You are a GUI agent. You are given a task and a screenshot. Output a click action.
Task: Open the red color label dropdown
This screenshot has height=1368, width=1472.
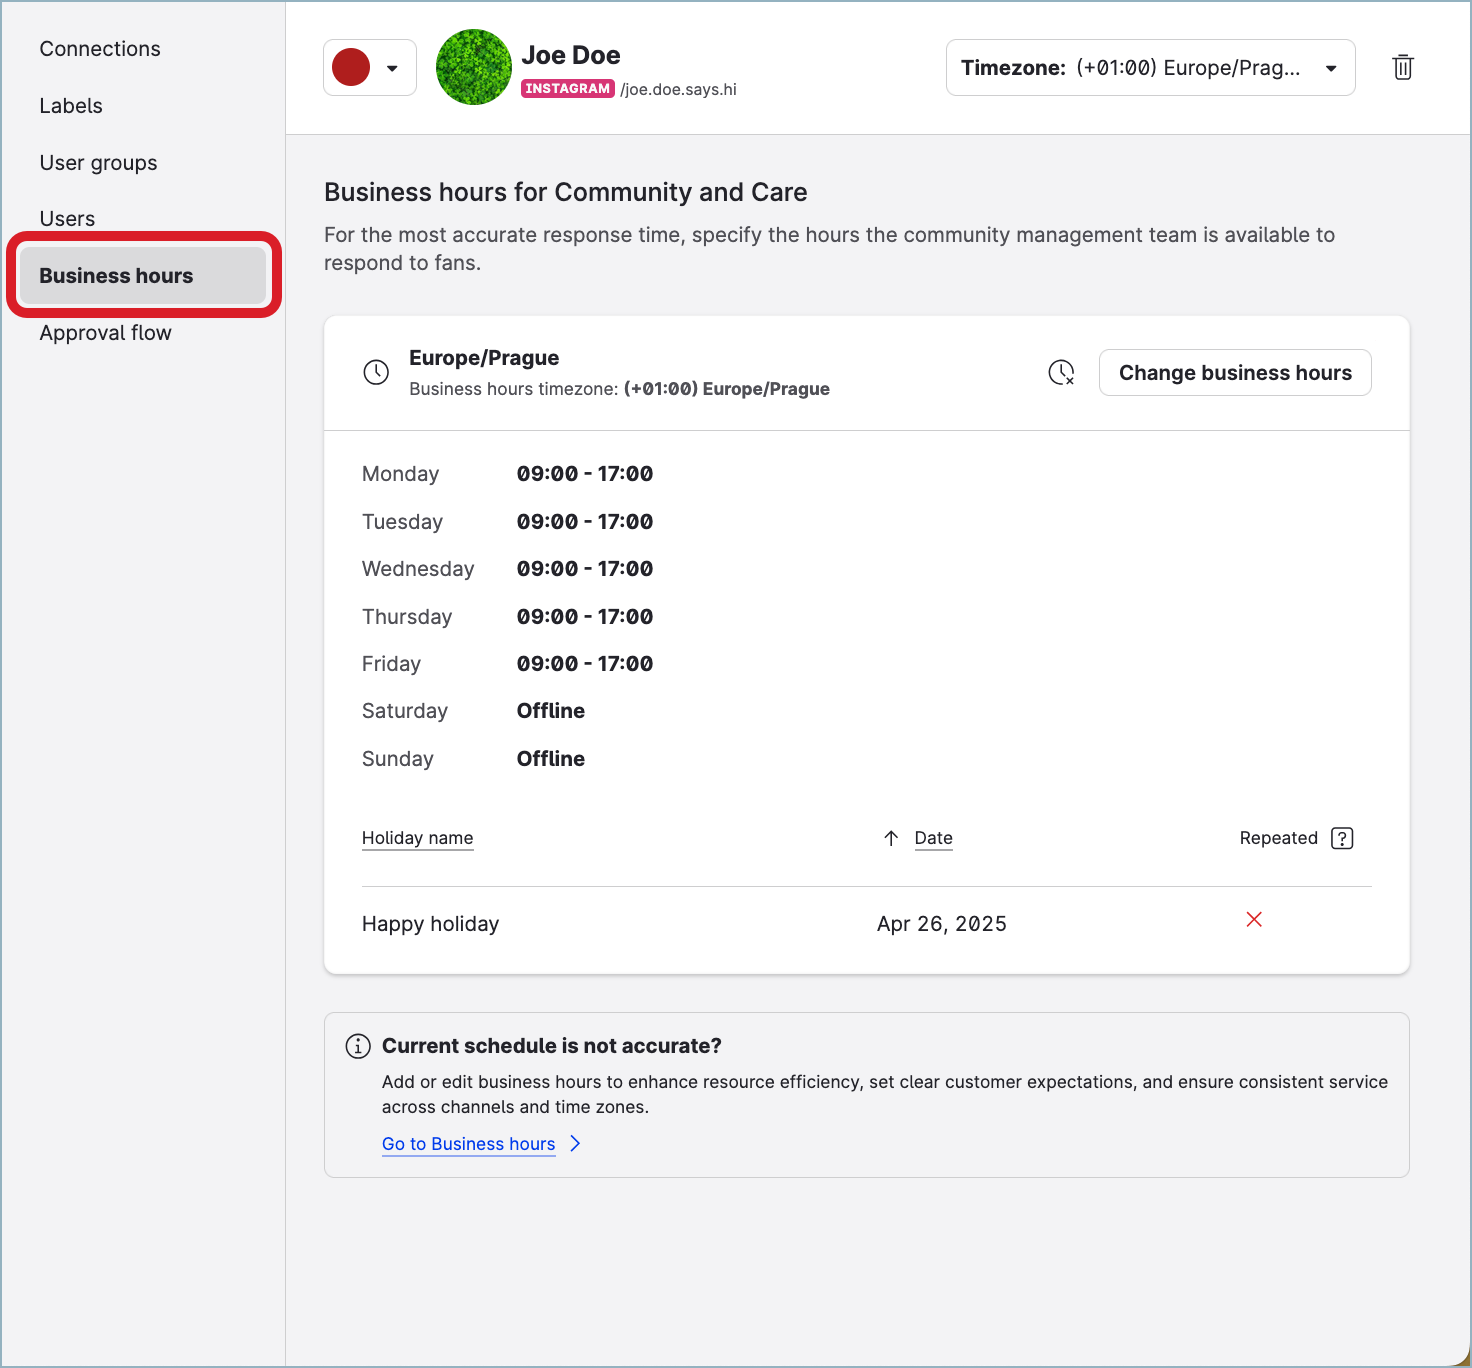coord(392,68)
